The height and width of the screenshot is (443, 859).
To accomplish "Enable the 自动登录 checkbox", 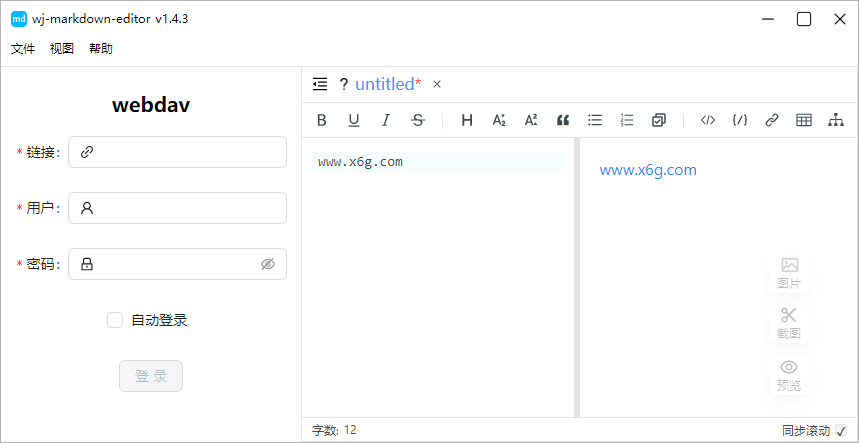I will point(115,320).
